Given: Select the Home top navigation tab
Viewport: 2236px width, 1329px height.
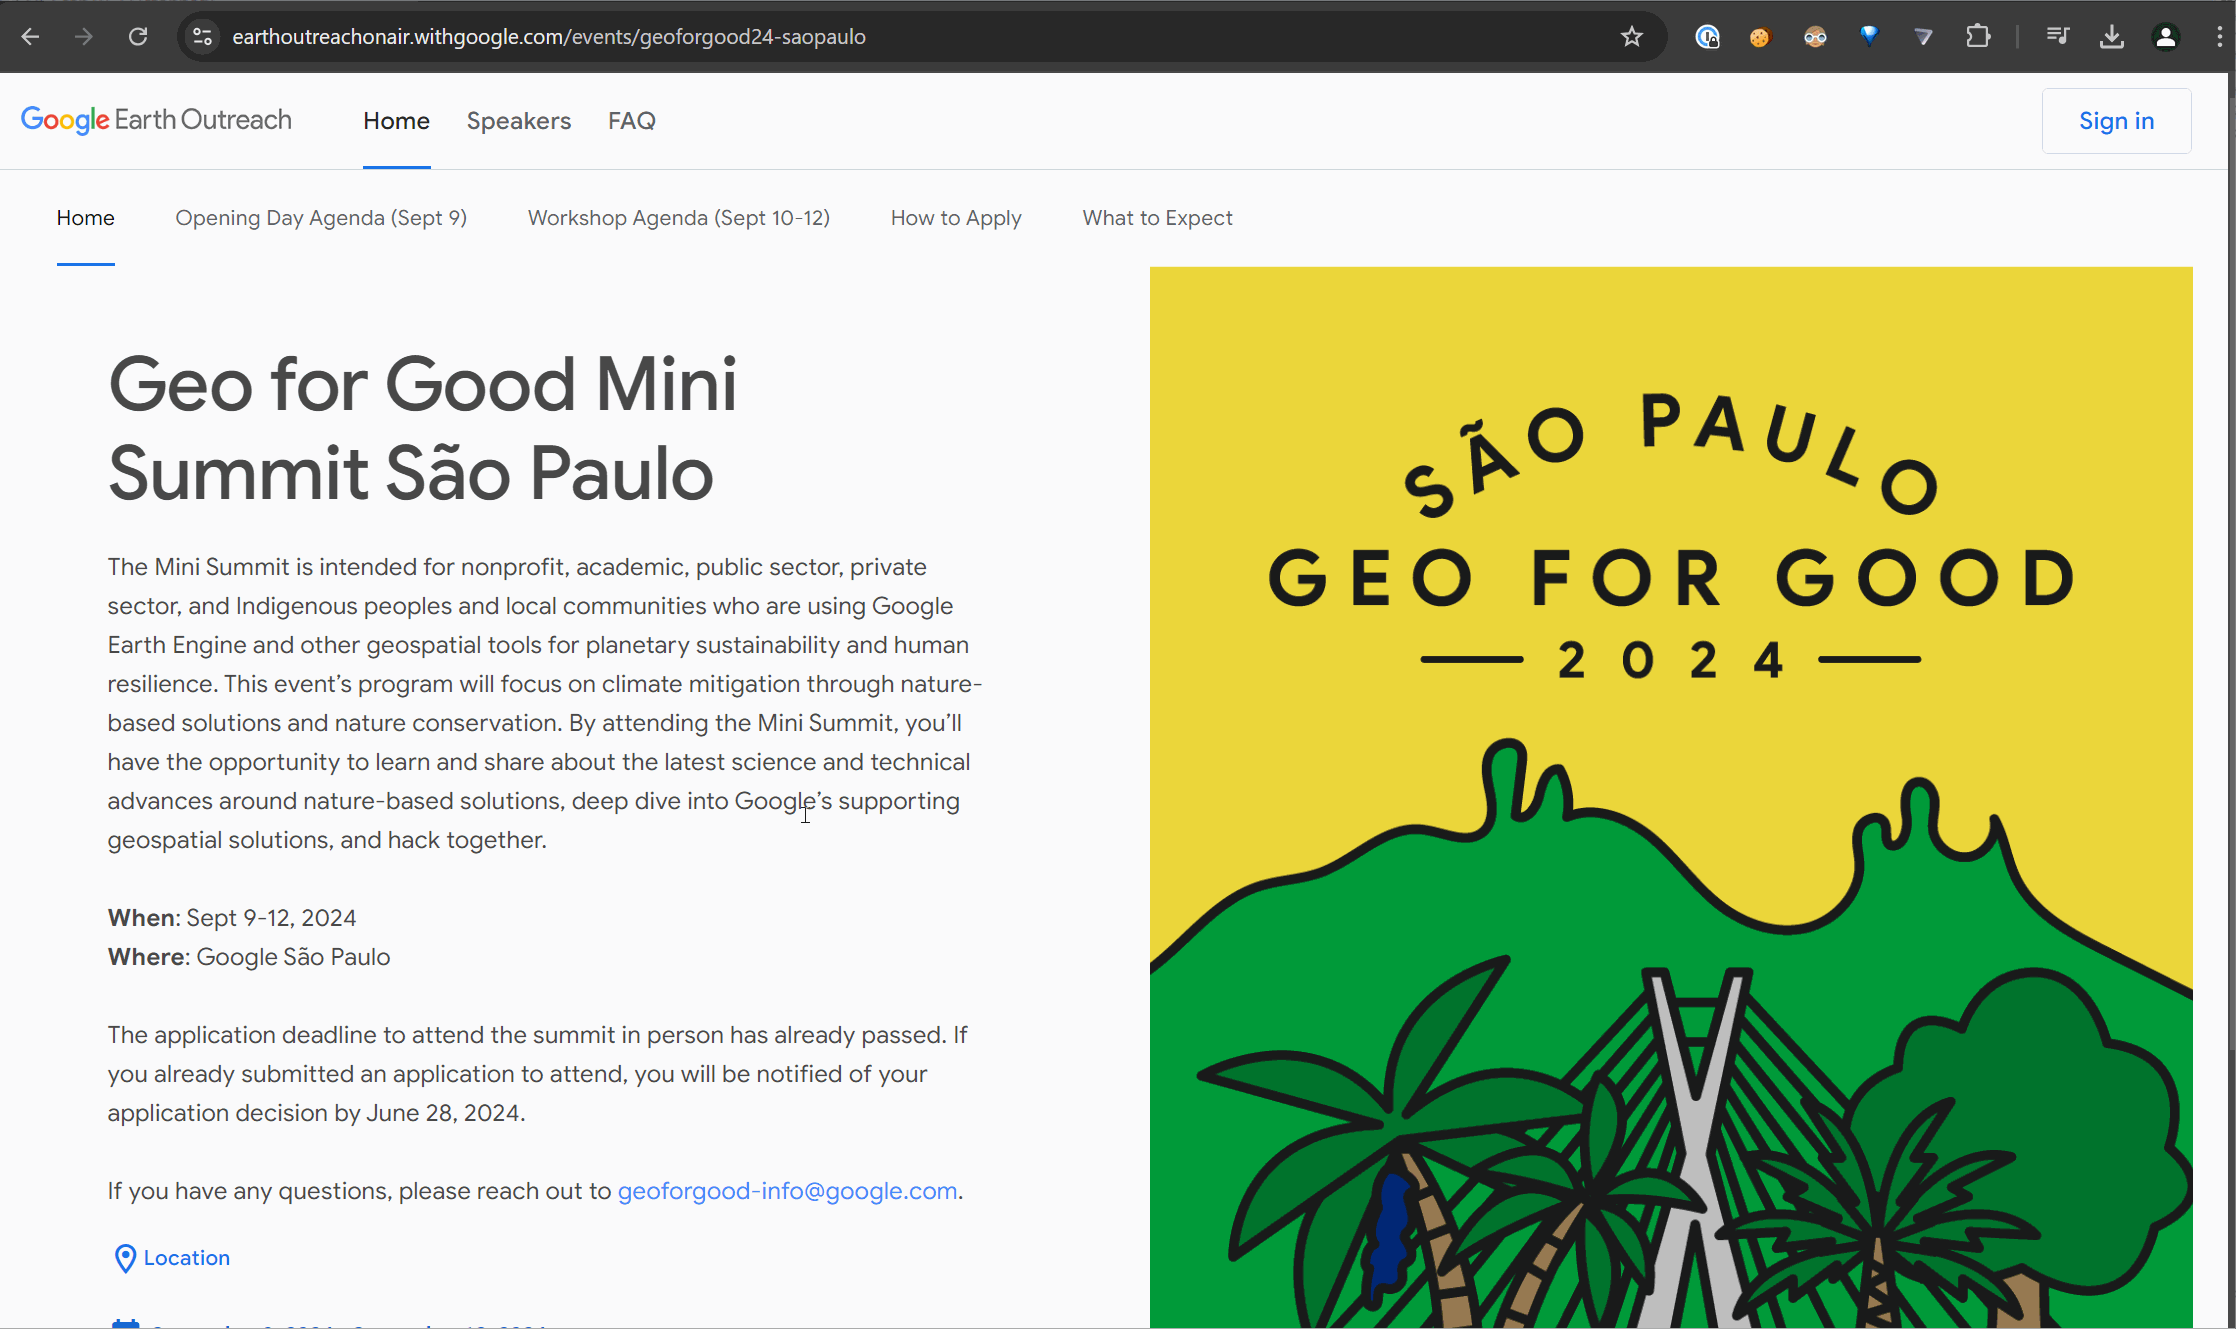Looking at the screenshot, I should tap(396, 121).
